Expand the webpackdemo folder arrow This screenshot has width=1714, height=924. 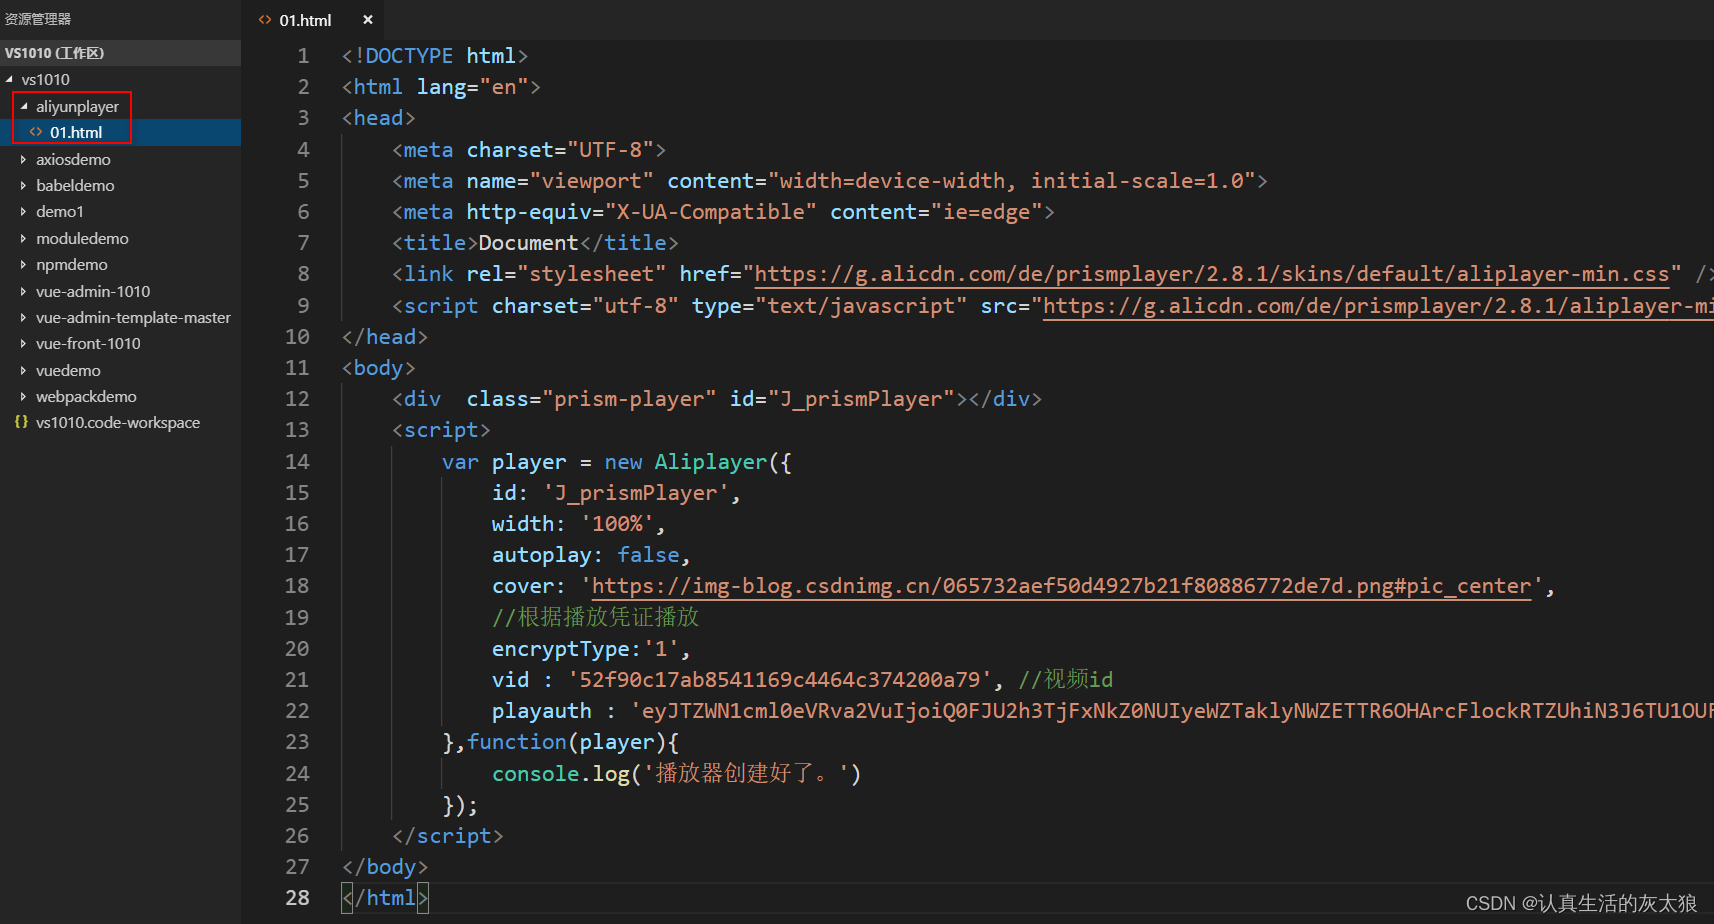pyautogui.click(x=24, y=396)
